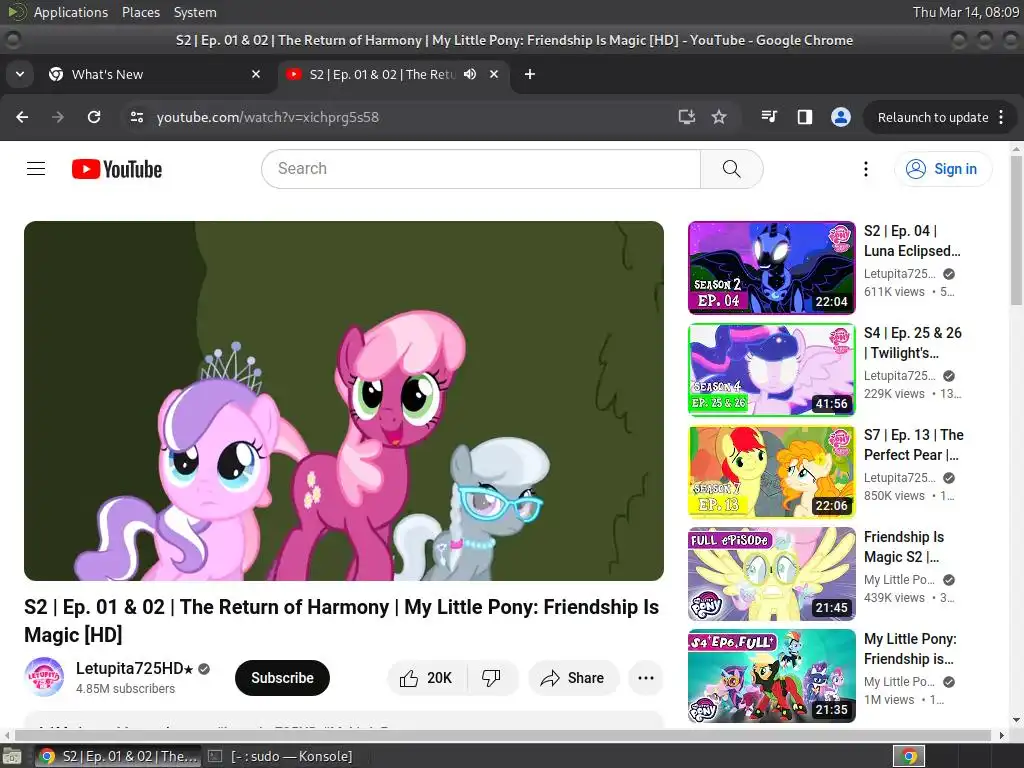Open the Applications menu
This screenshot has height=768, width=1024.
71,12
